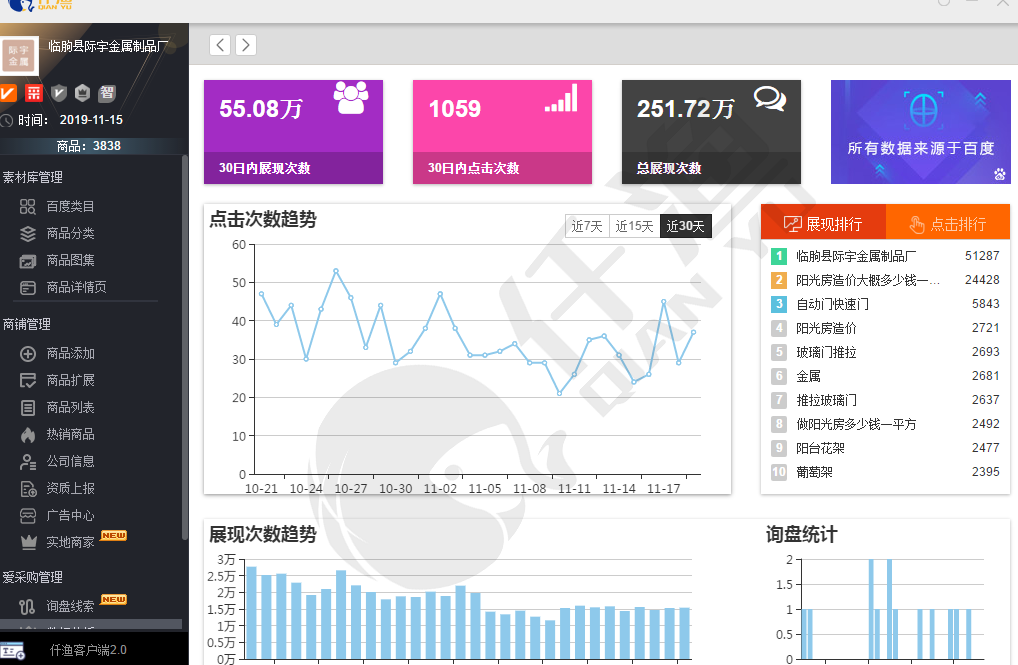Open 百度类目 in the sidebar

tap(70, 207)
